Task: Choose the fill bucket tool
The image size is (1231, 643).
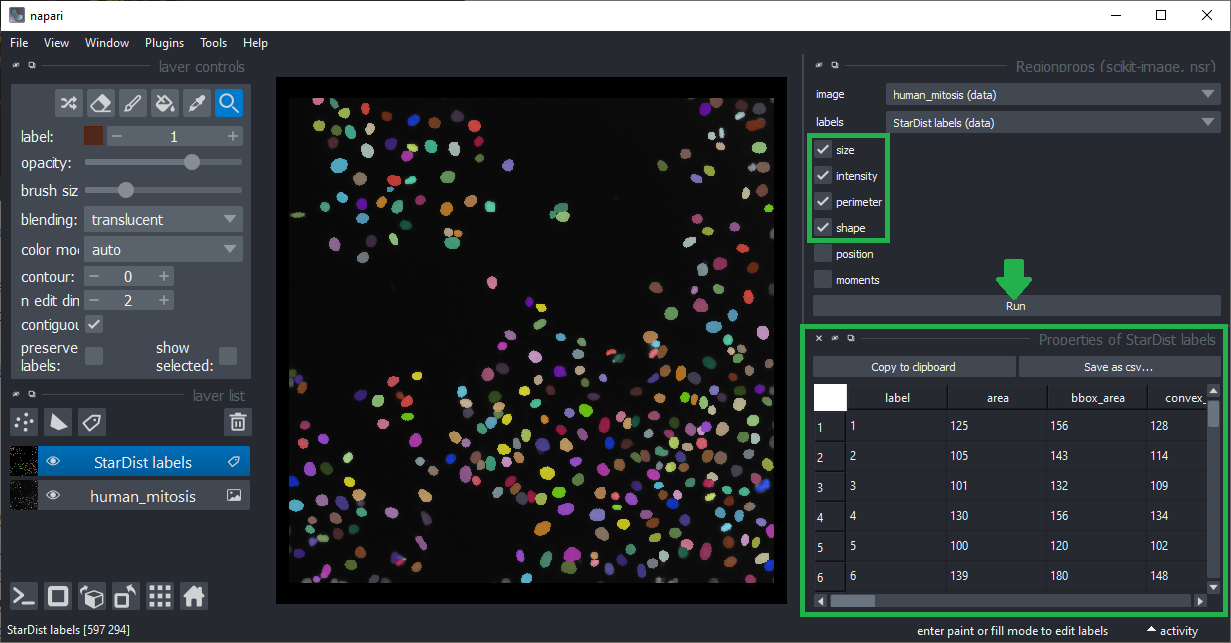Action: 165,103
